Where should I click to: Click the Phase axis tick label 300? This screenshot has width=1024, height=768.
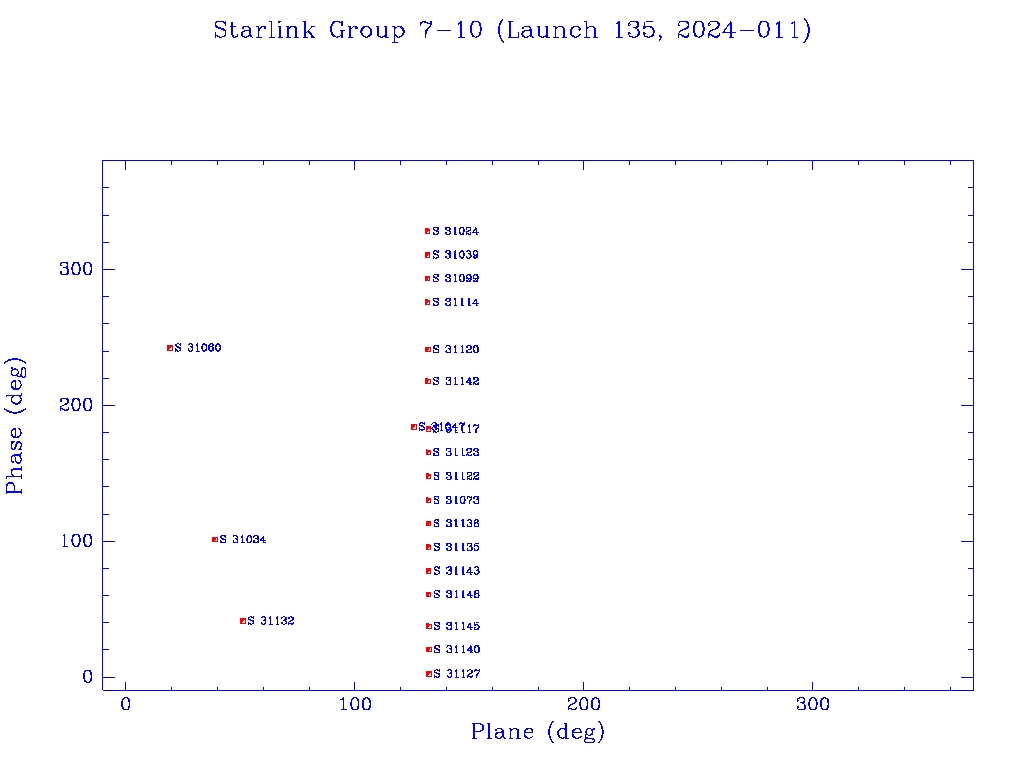coord(76,269)
